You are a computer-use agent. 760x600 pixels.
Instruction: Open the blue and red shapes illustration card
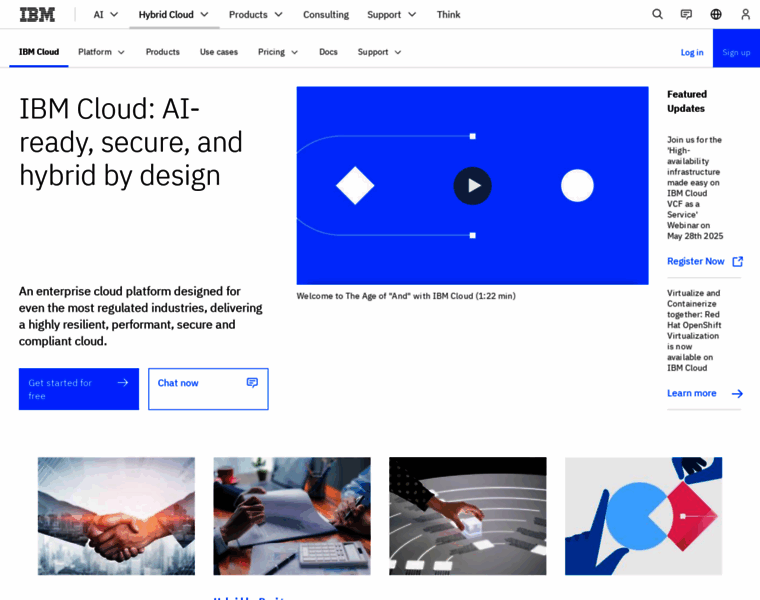coord(644,516)
